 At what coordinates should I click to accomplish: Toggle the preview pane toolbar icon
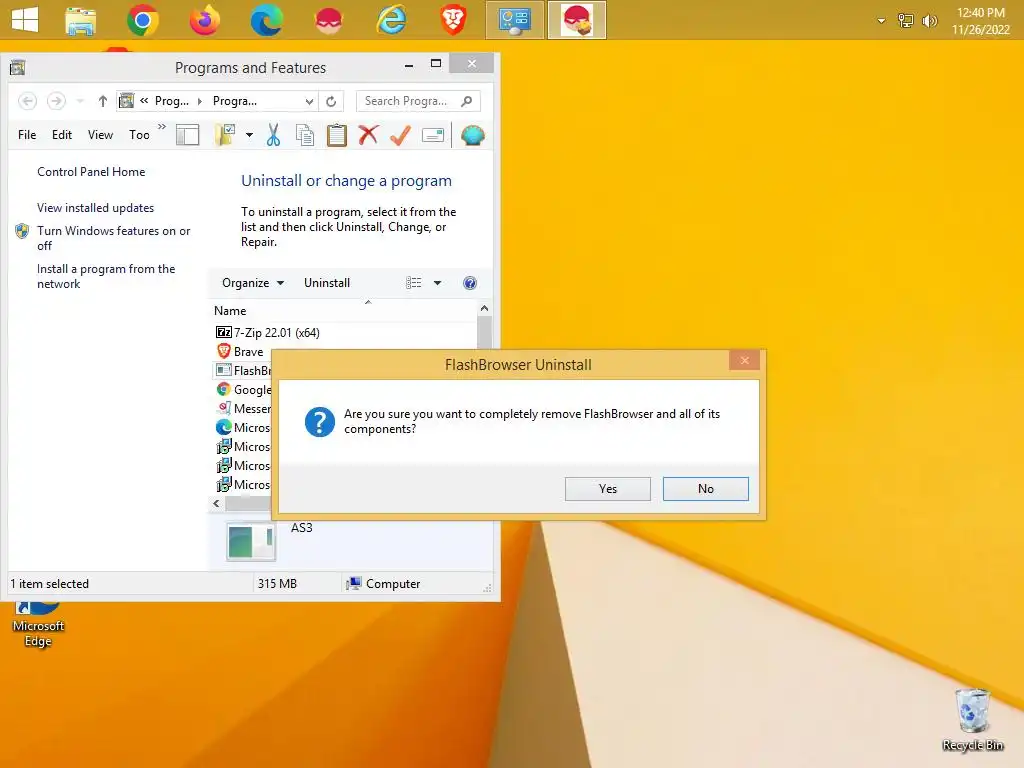click(x=187, y=135)
